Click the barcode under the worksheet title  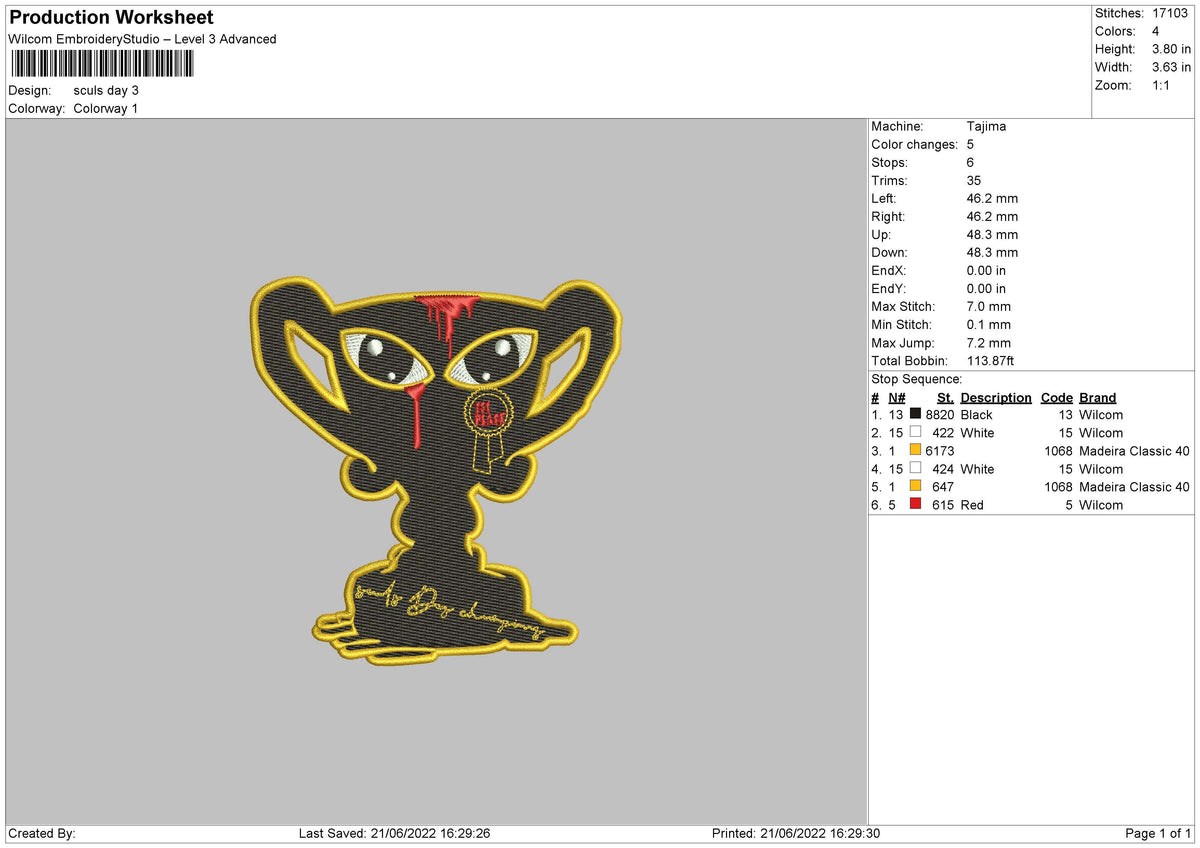click(x=103, y=64)
